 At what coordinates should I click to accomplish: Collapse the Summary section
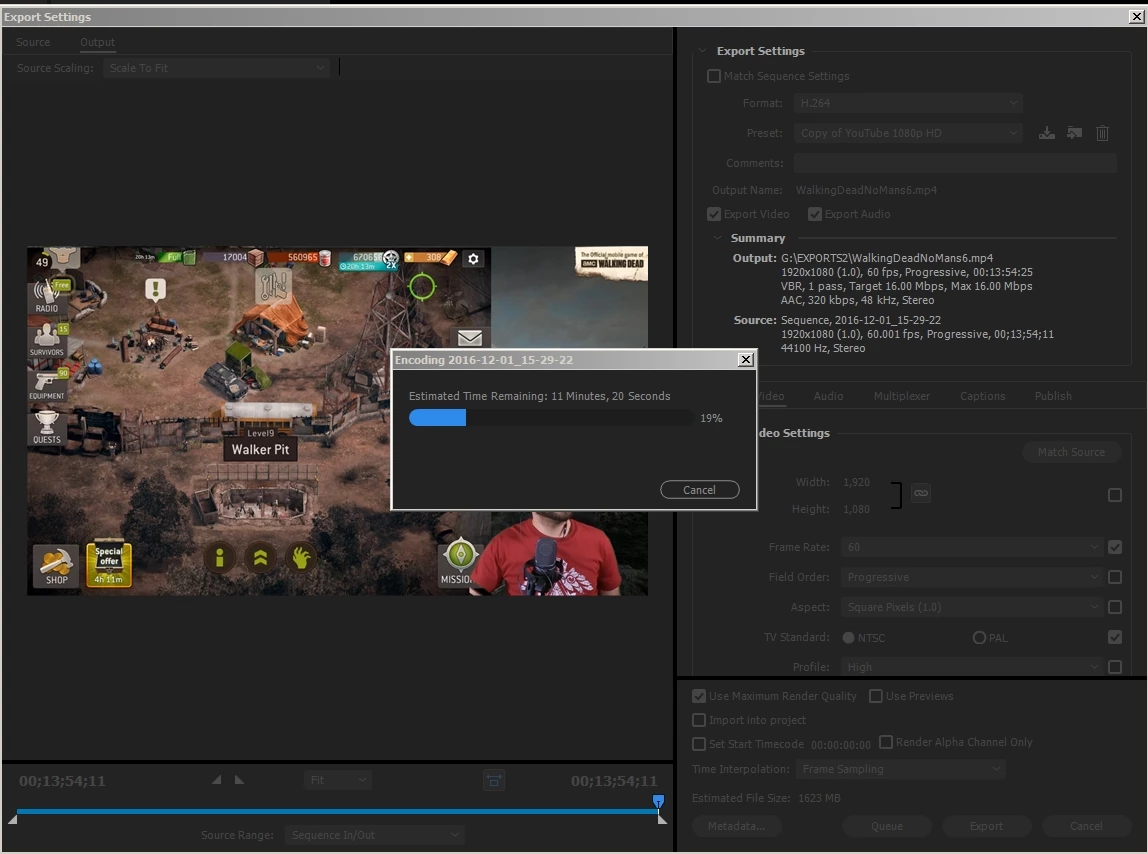pos(717,238)
